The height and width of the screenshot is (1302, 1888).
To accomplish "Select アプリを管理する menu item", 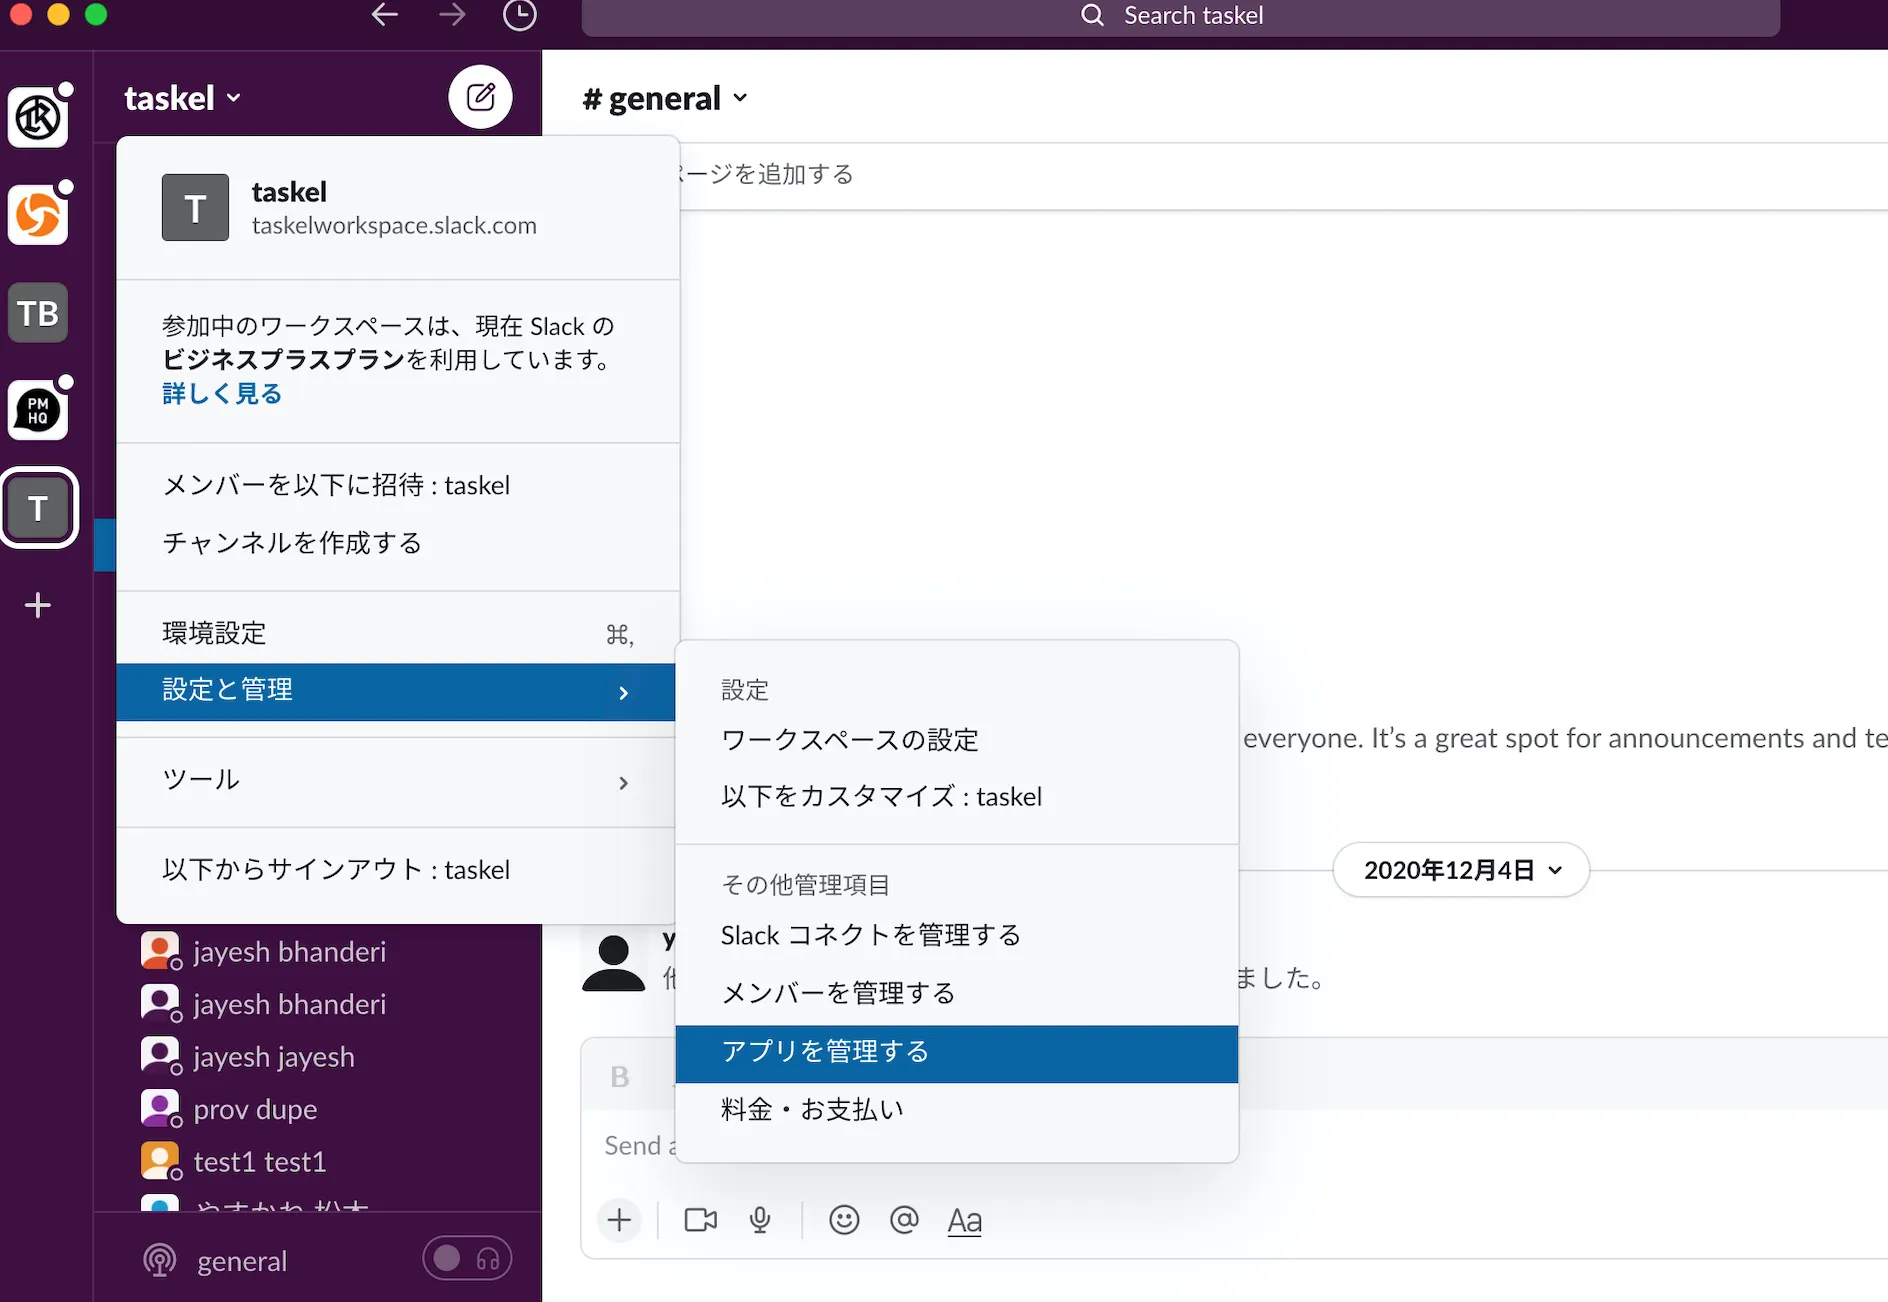I will (x=956, y=1052).
